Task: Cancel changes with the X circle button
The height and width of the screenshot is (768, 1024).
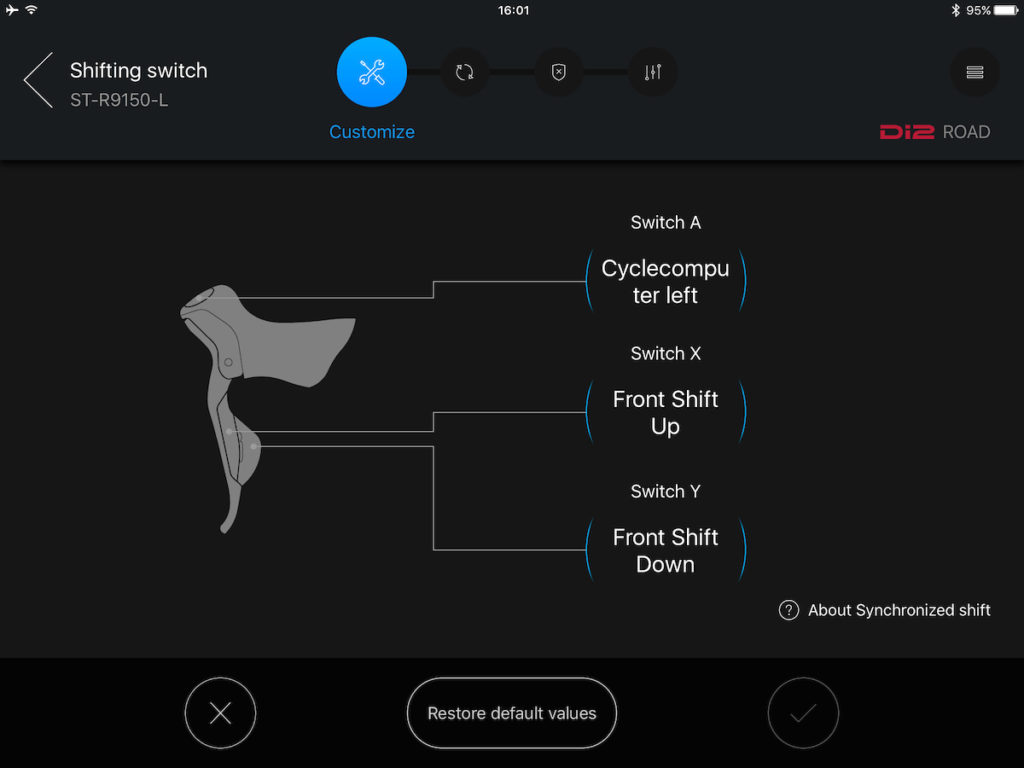Action: (220, 712)
